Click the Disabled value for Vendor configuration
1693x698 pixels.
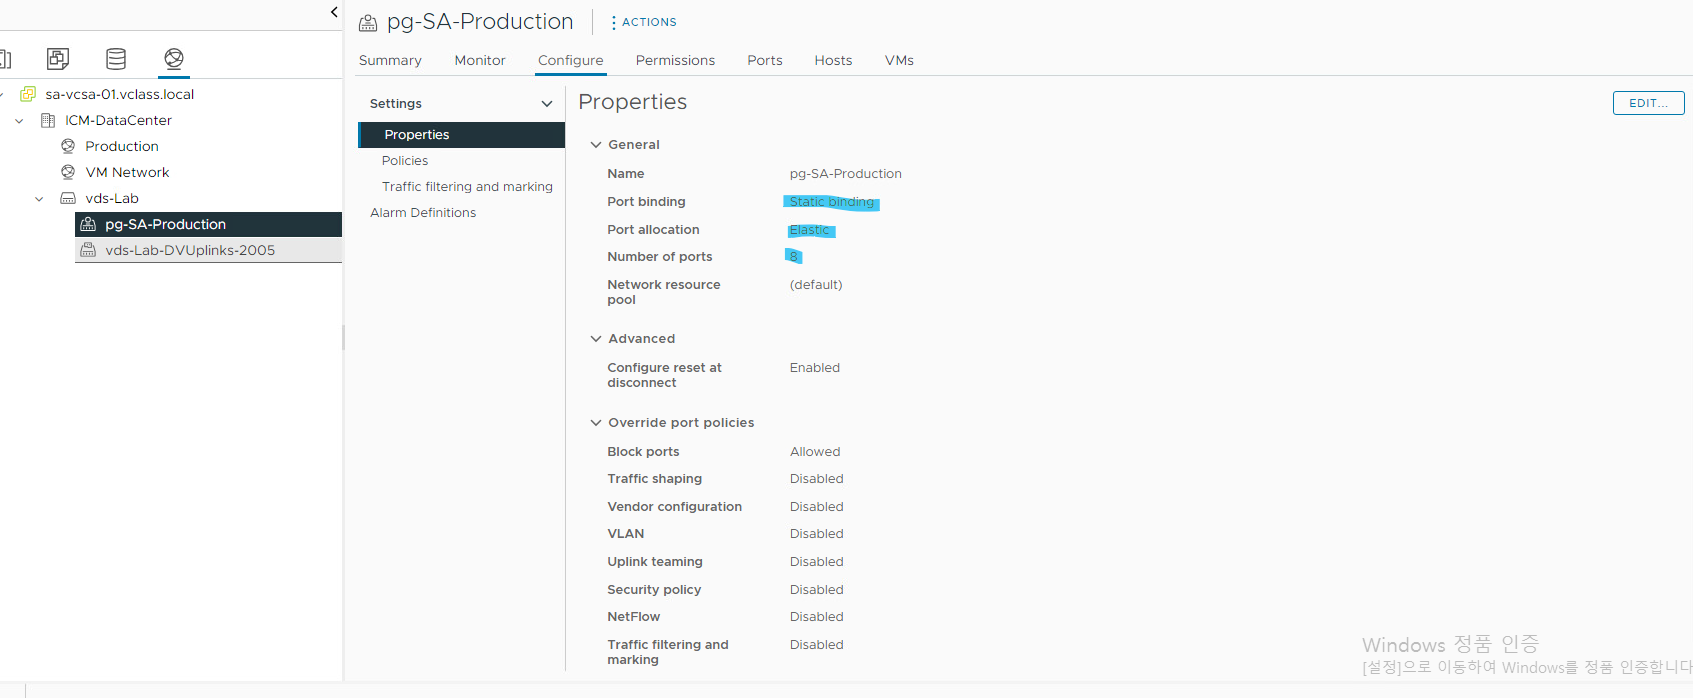[817, 507]
